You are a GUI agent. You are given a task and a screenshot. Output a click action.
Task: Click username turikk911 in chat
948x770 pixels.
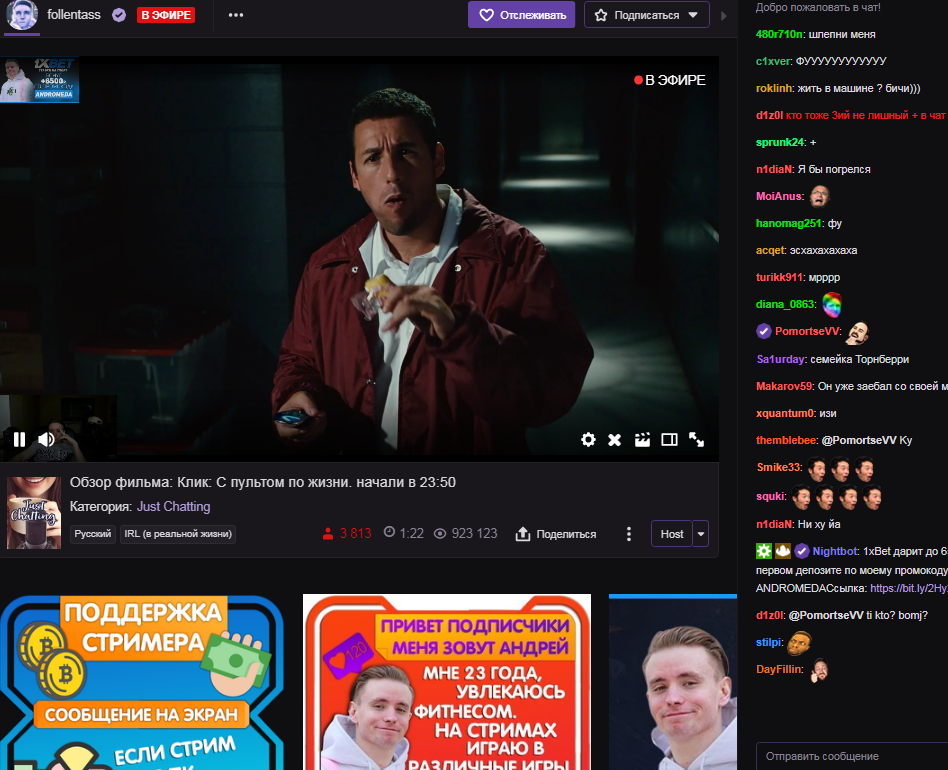tap(779, 277)
